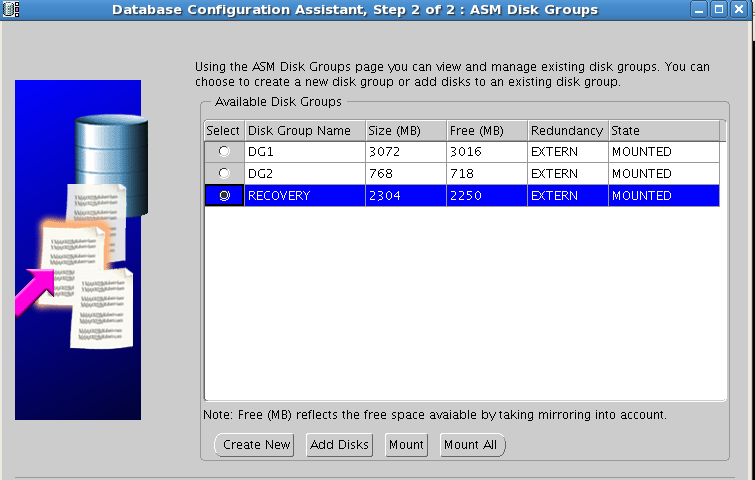
Task: Select the DG1 disk group radio button
Action: (224, 151)
